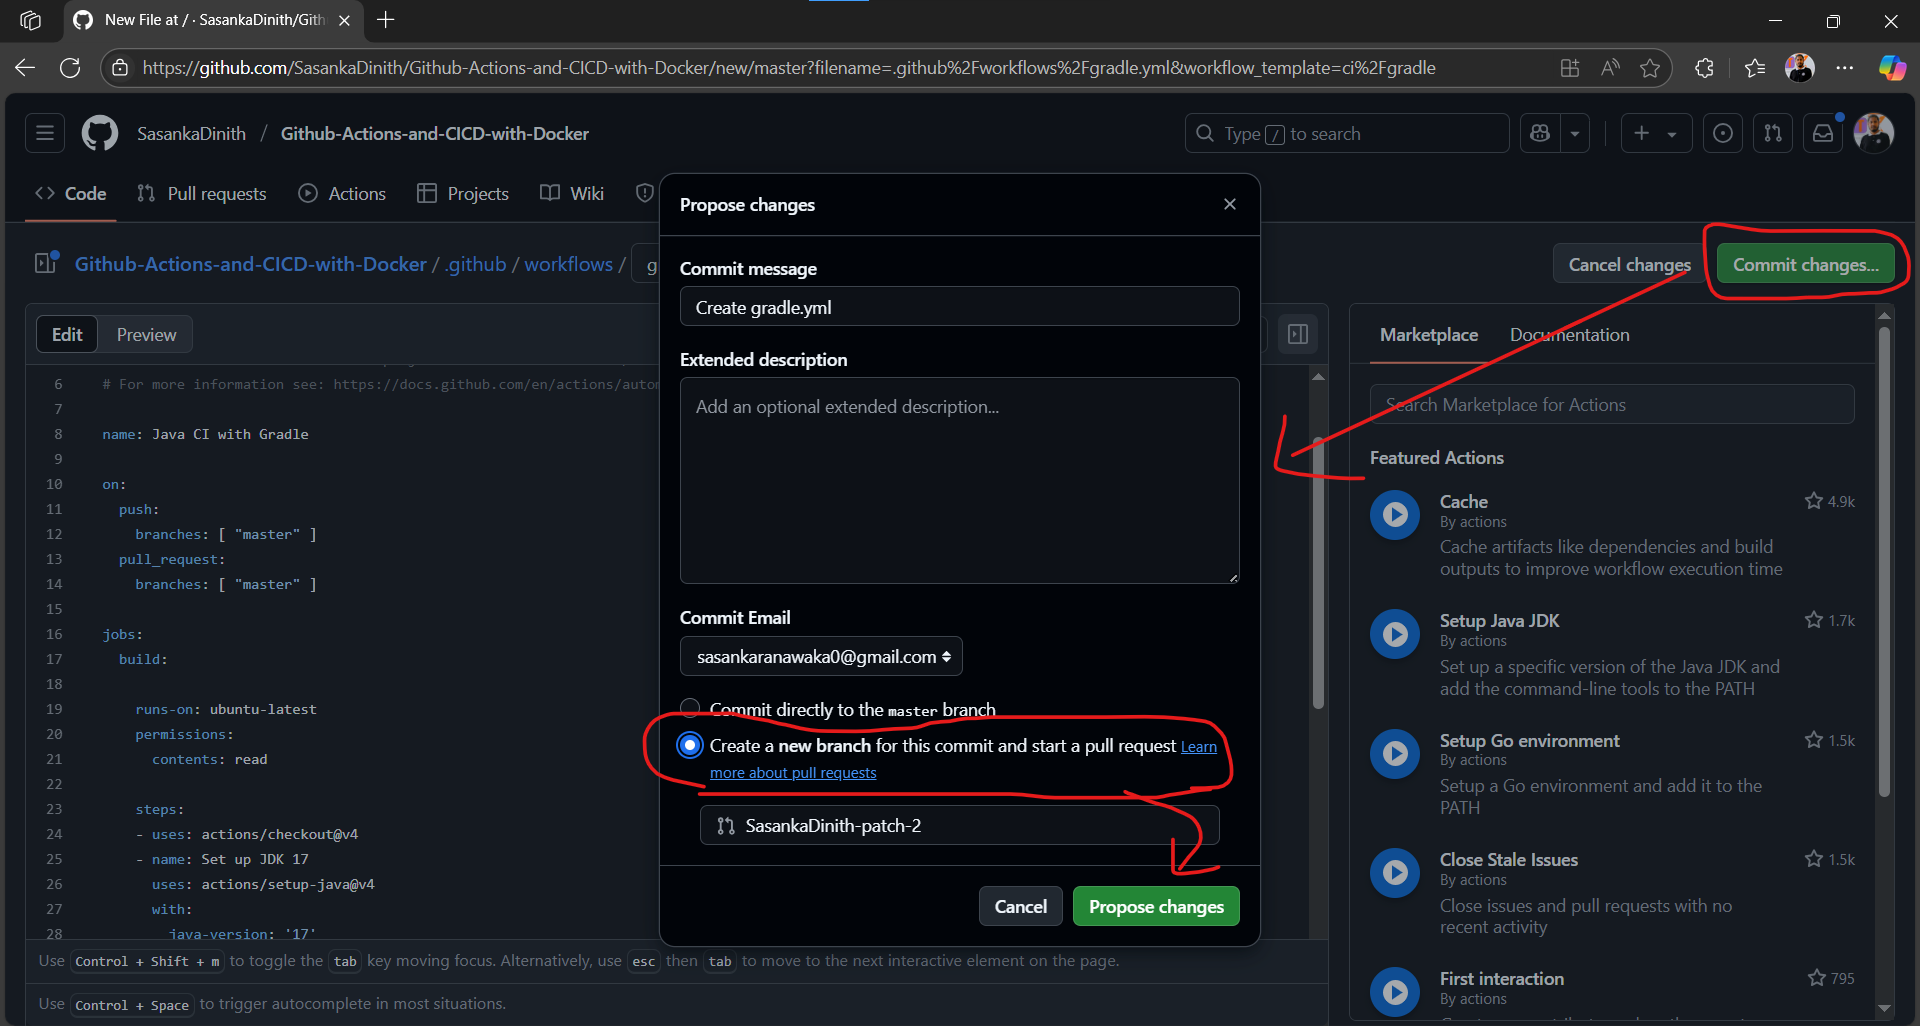Click the panel toggle icon beside the editor
Viewport: 1920px width, 1026px height.
coord(1298,334)
